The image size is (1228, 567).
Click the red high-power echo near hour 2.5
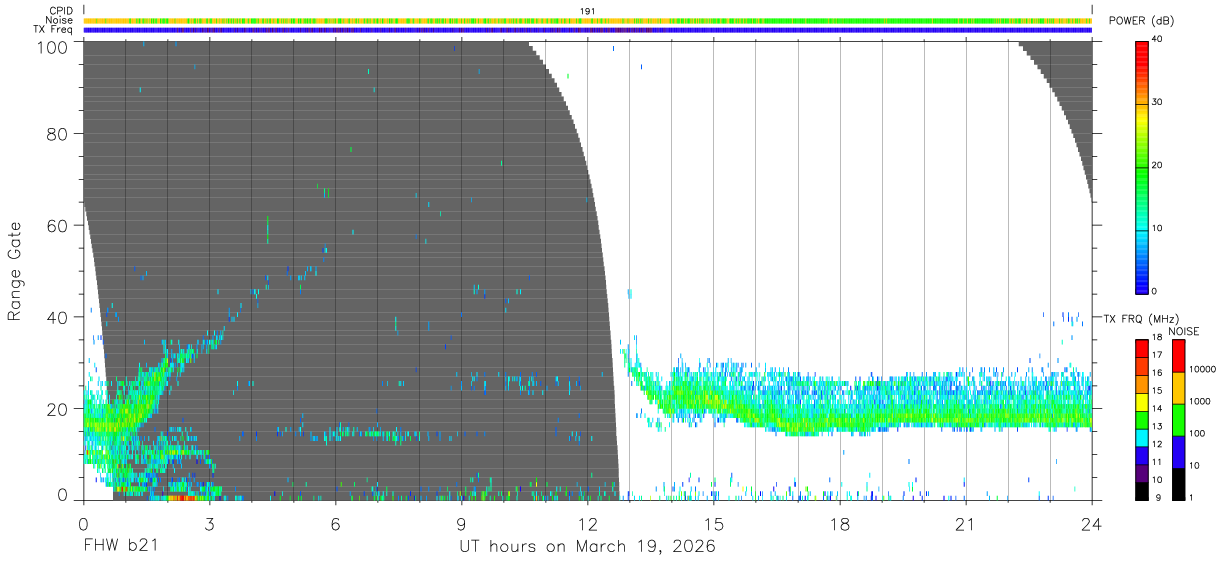click(x=180, y=496)
